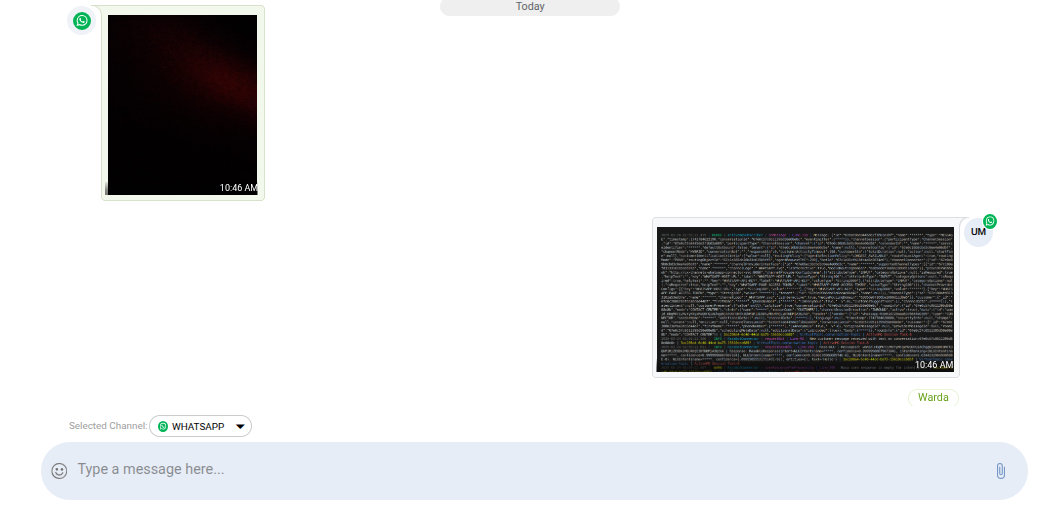The height and width of the screenshot is (512, 1052).
Task: Click the 'Selected Channel:' label
Action: coord(108,427)
